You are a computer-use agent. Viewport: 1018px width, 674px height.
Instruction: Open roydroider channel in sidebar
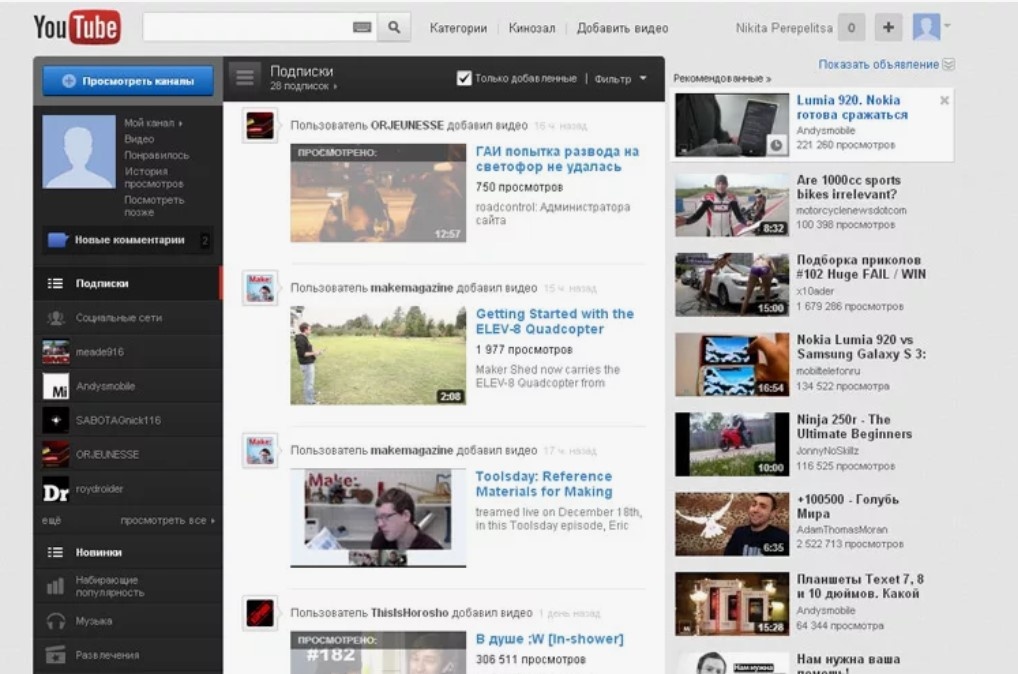point(128,489)
